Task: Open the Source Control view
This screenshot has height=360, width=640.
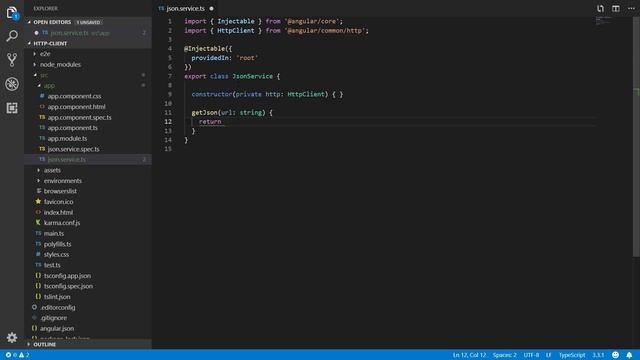Action: [12, 60]
